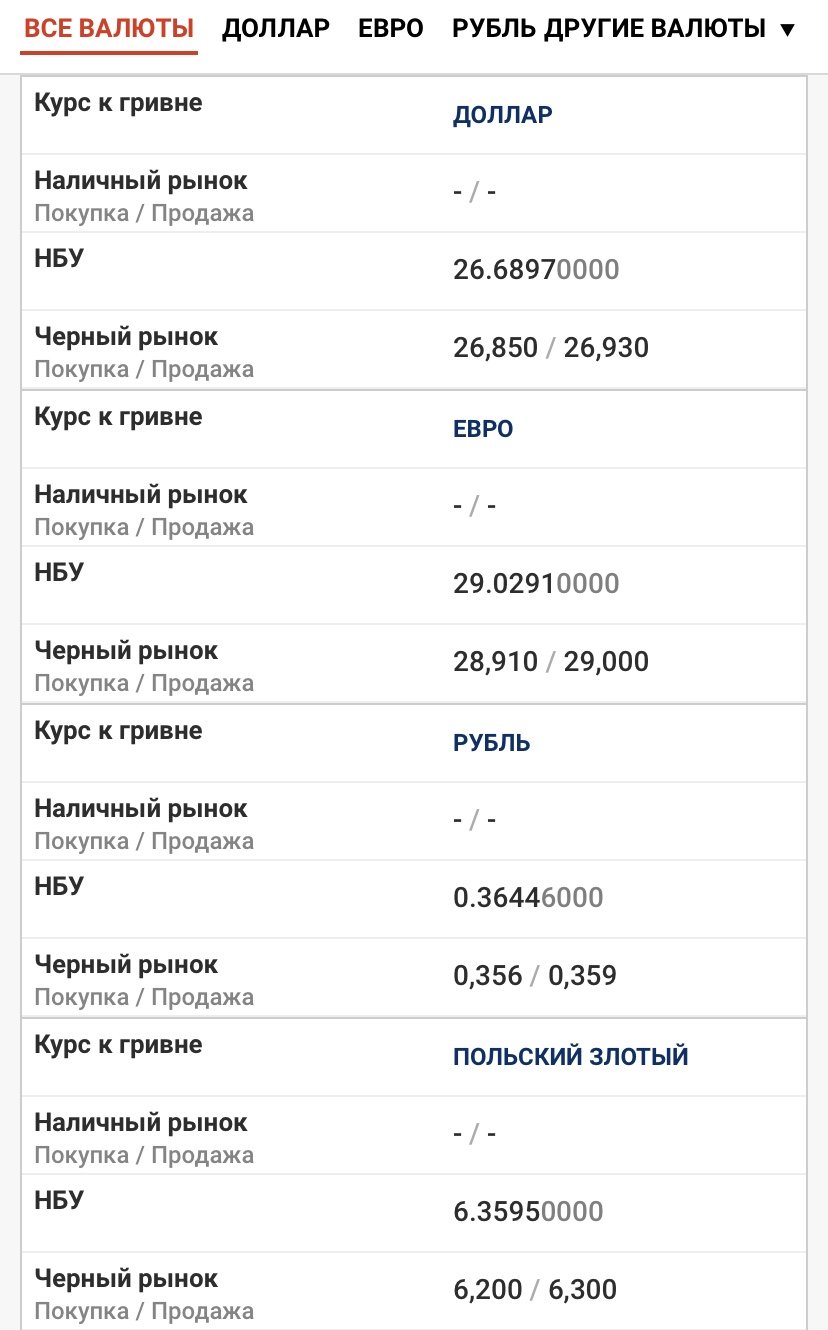Open the ДОЛЛАР tab in top navigation
The width and height of the screenshot is (828, 1330).
276,28
